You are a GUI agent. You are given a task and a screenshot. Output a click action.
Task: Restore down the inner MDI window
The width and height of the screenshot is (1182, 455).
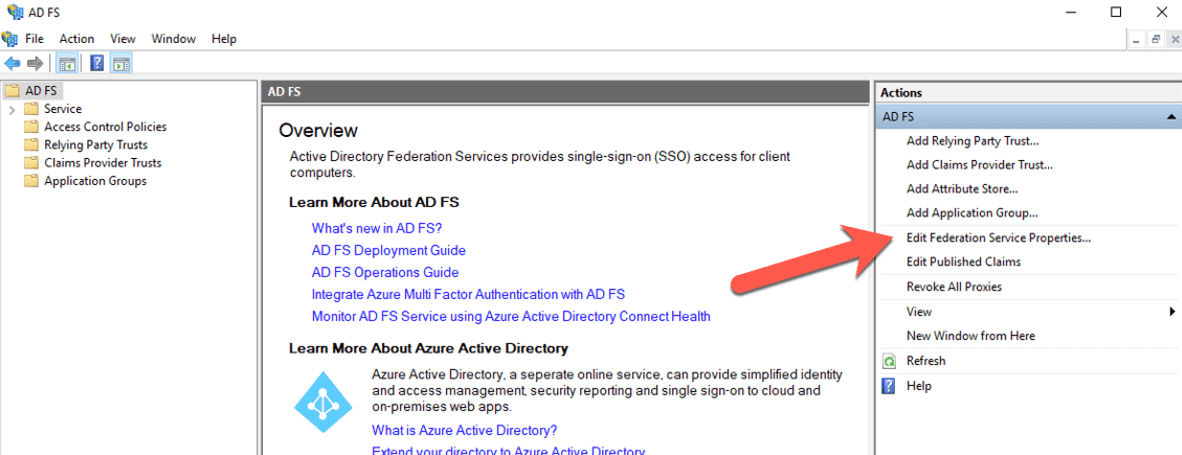pos(1156,40)
